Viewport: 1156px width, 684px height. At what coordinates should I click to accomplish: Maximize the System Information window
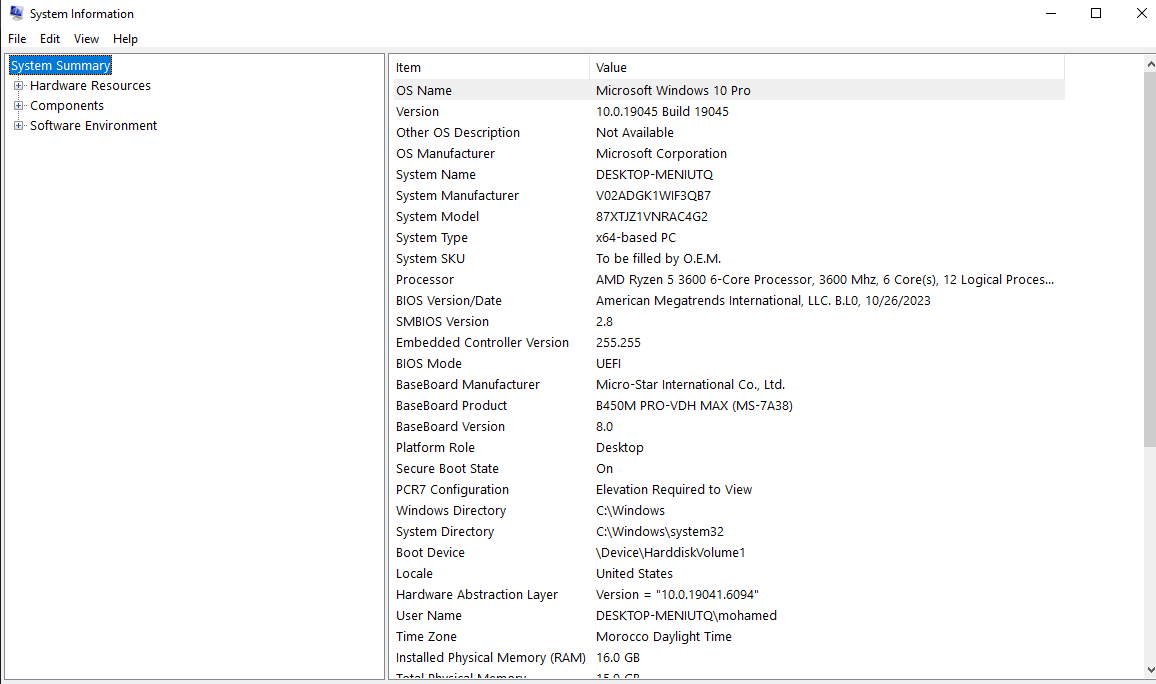(1096, 13)
